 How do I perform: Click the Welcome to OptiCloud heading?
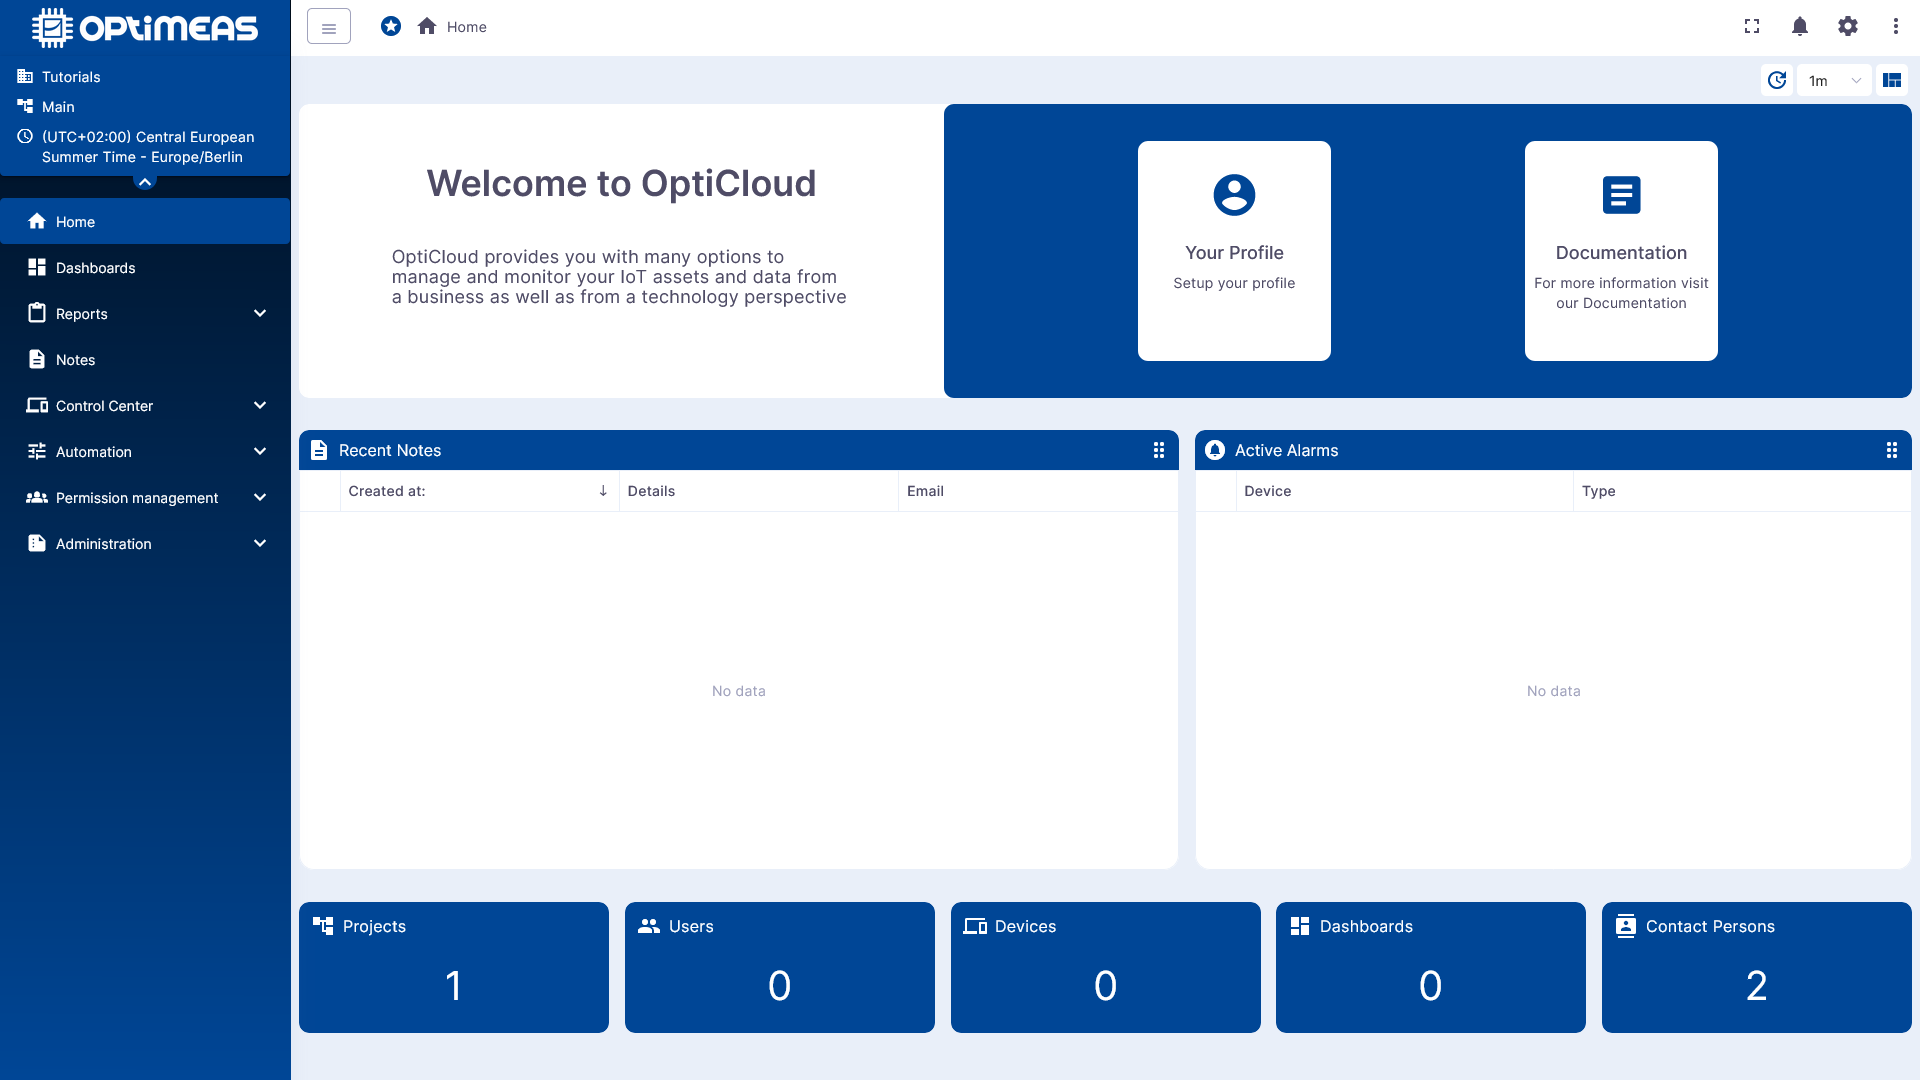coord(621,183)
